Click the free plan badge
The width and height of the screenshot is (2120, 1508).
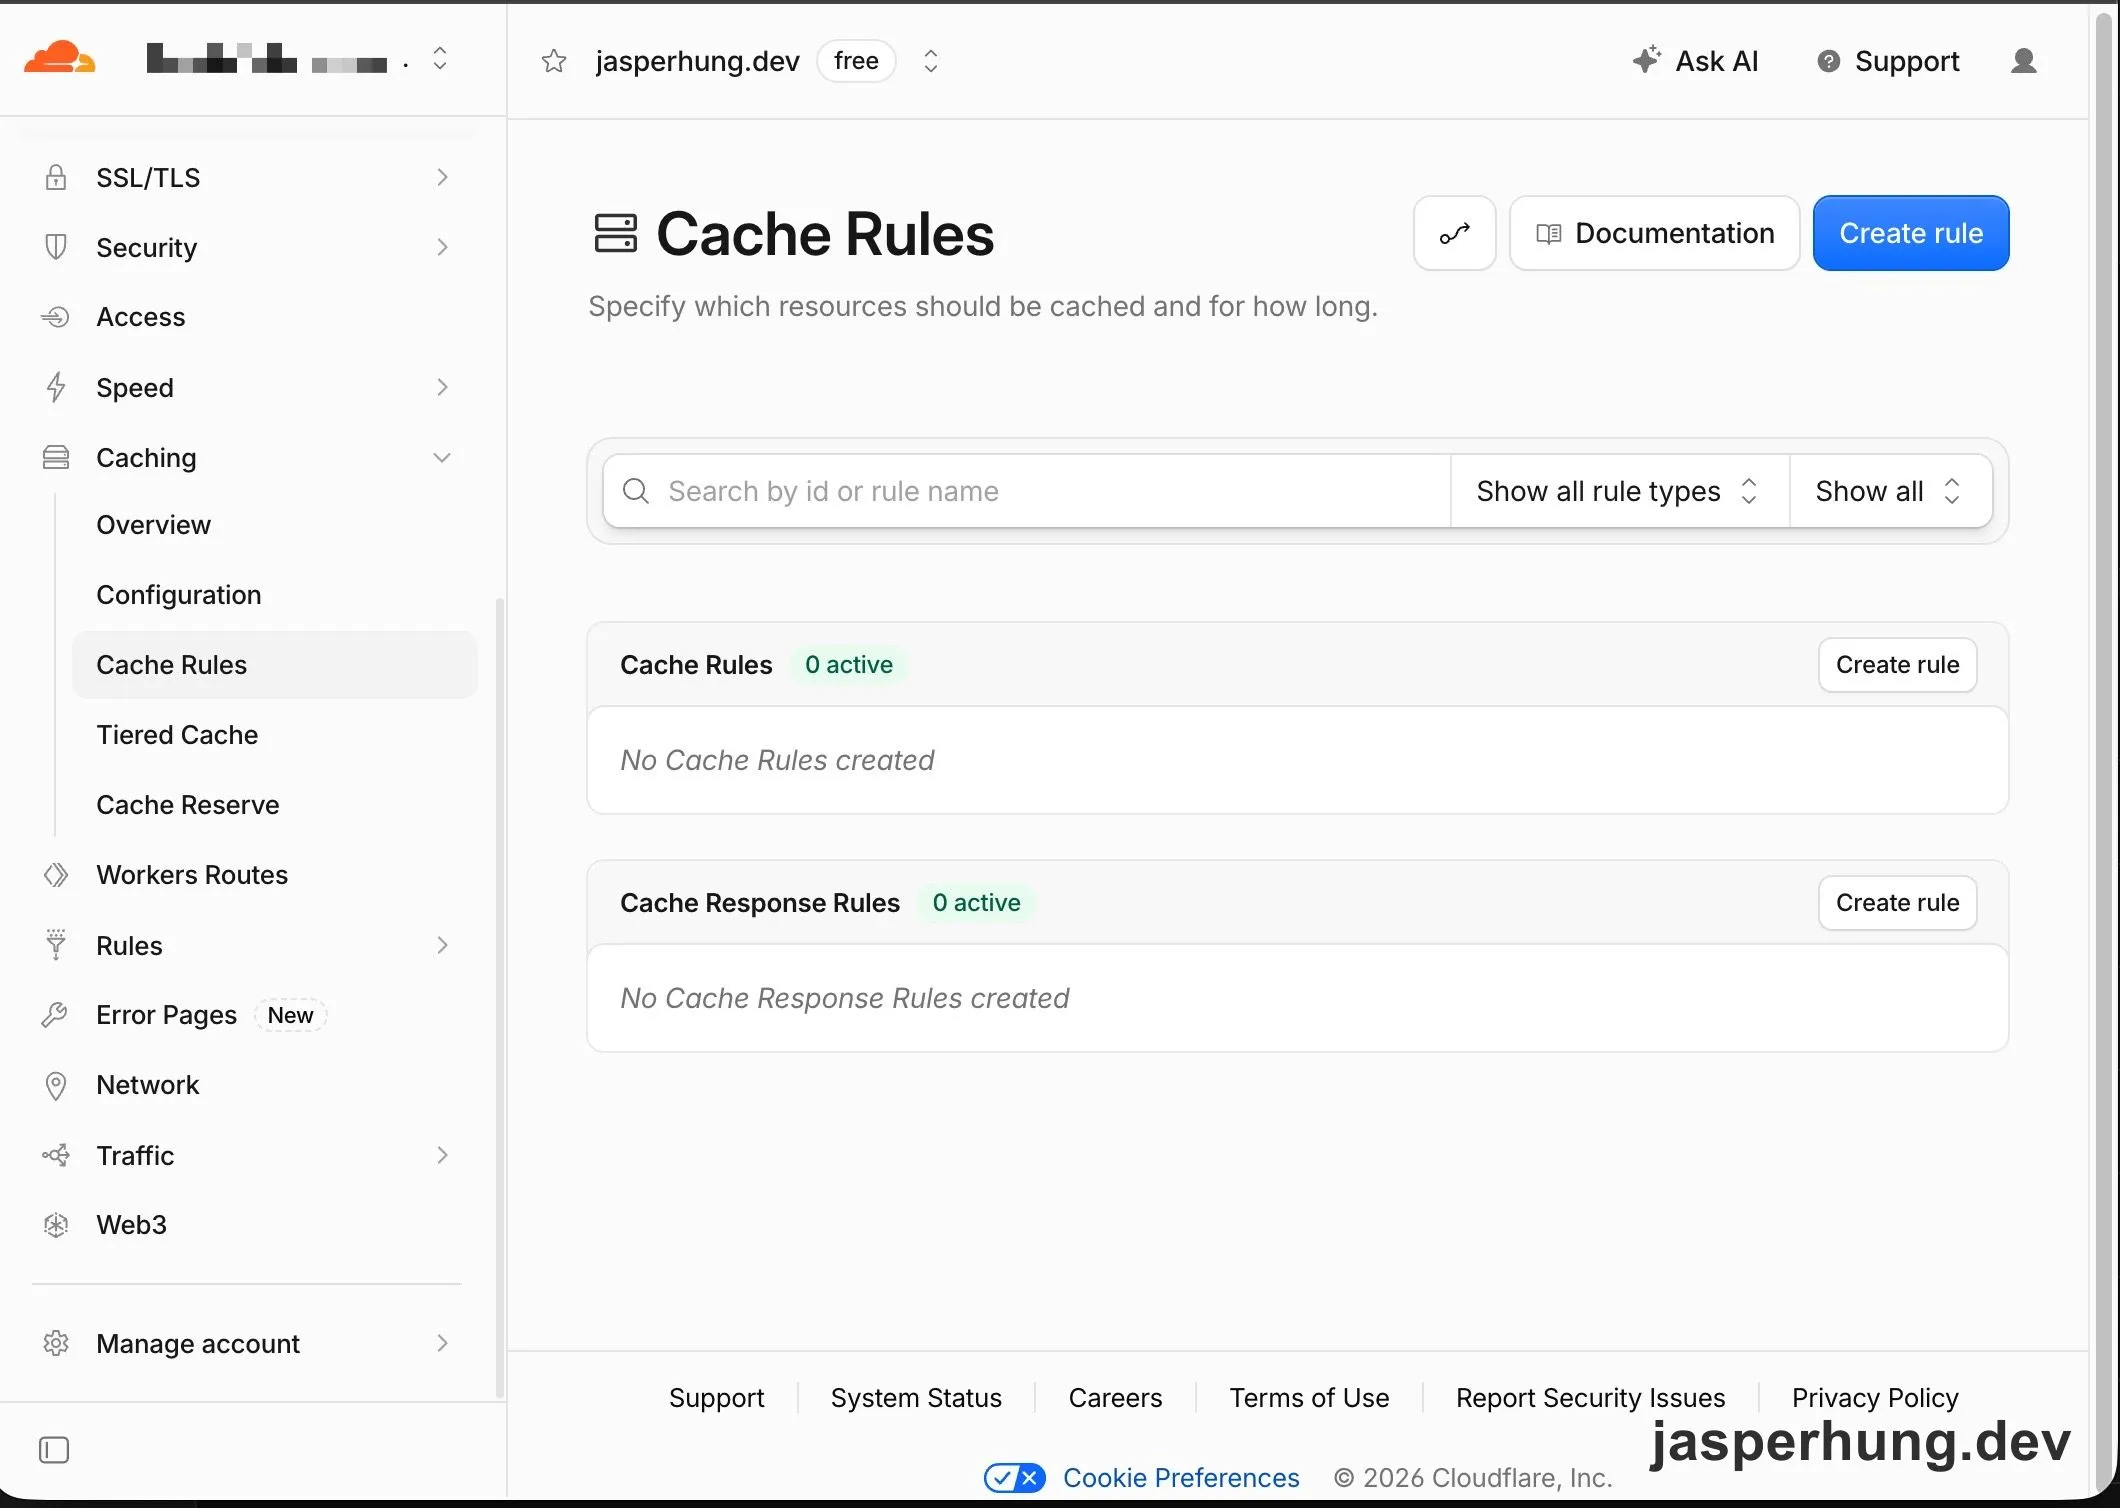(856, 61)
